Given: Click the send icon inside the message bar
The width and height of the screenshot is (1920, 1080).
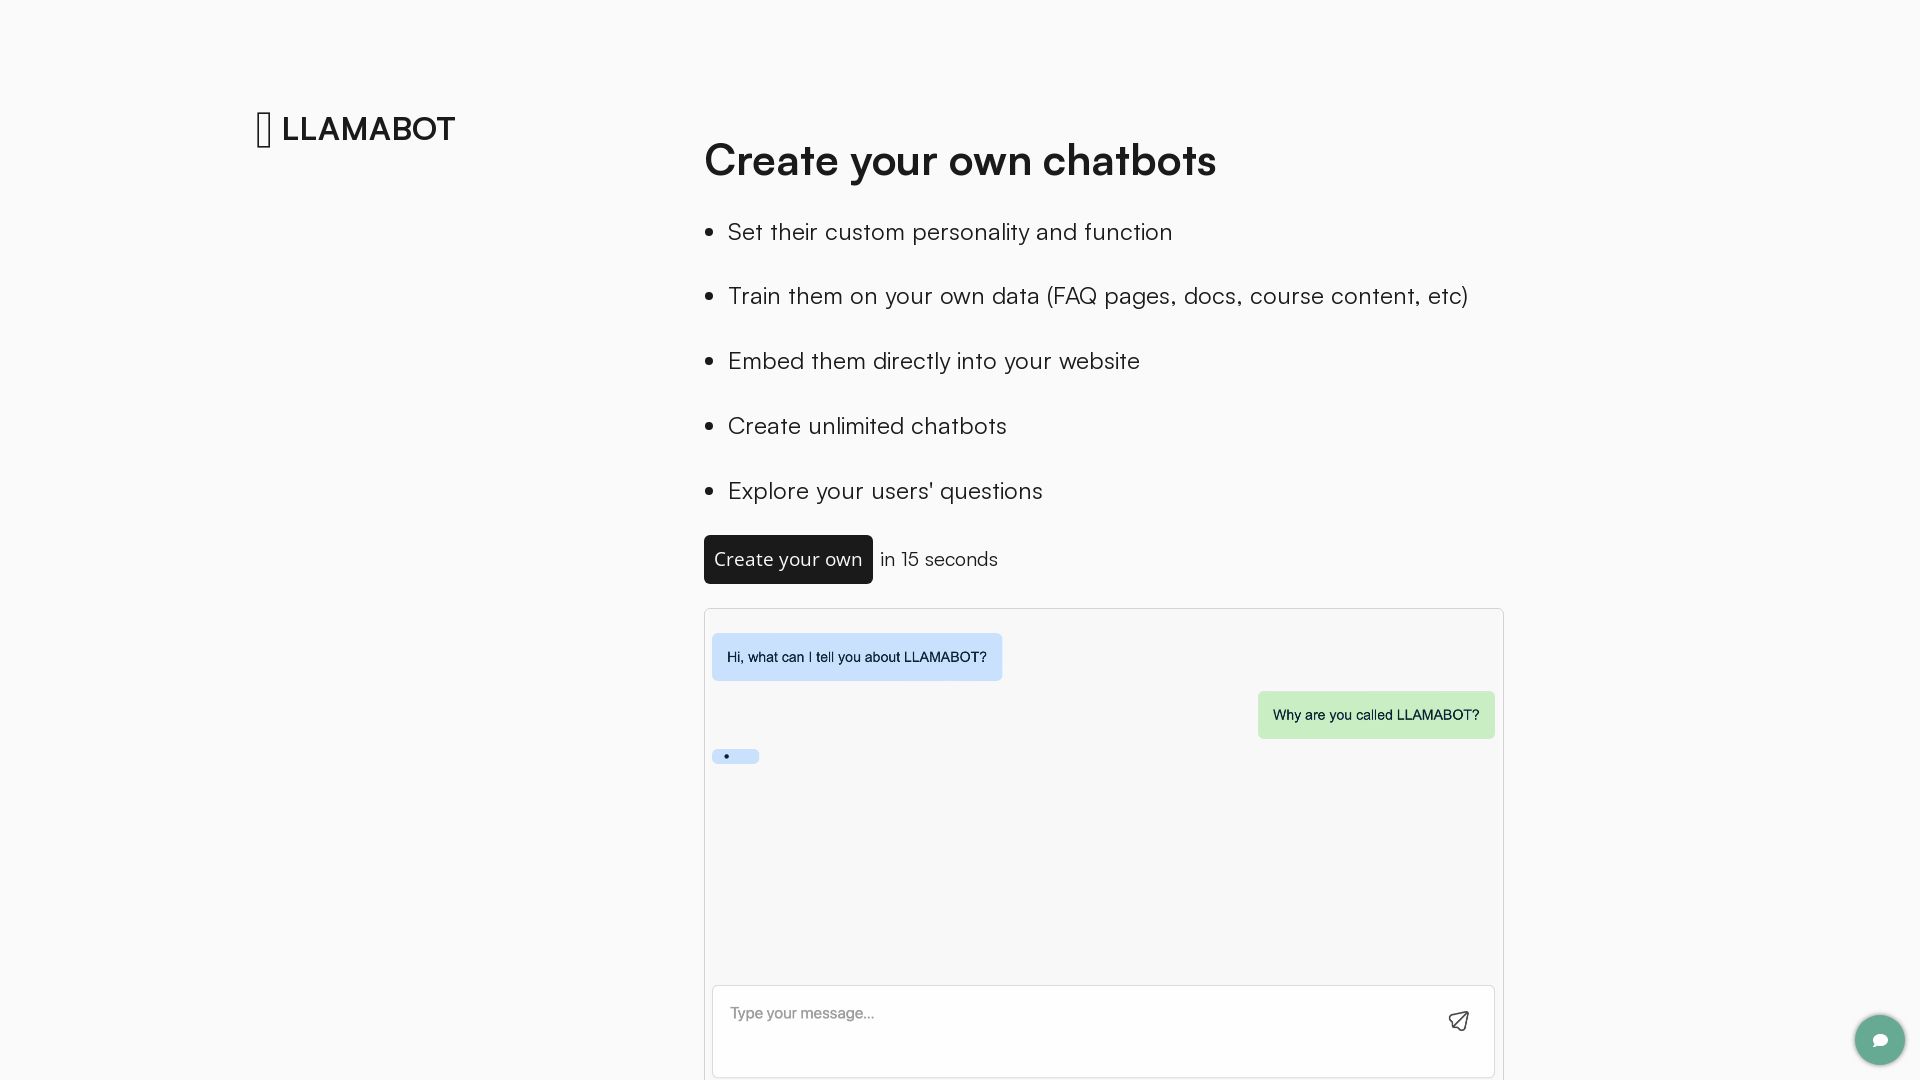Looking at the screenshot, I should tap(1459, 1021).
